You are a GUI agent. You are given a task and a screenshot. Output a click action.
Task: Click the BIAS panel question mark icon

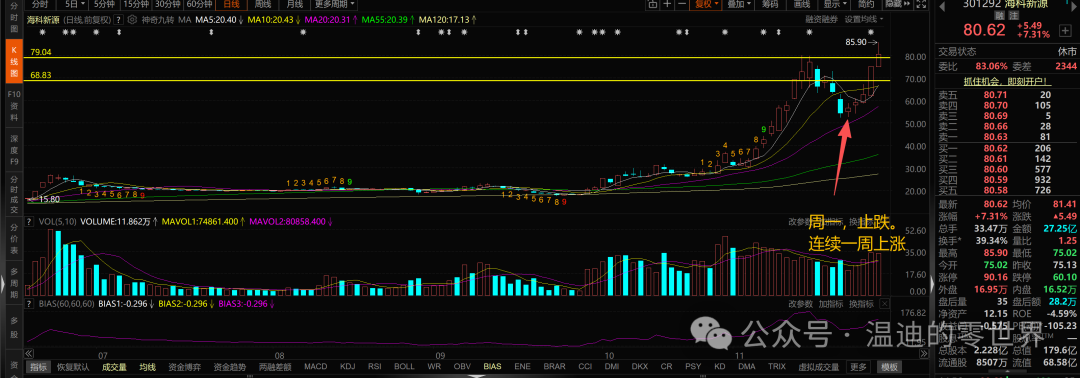click(29, 303)
